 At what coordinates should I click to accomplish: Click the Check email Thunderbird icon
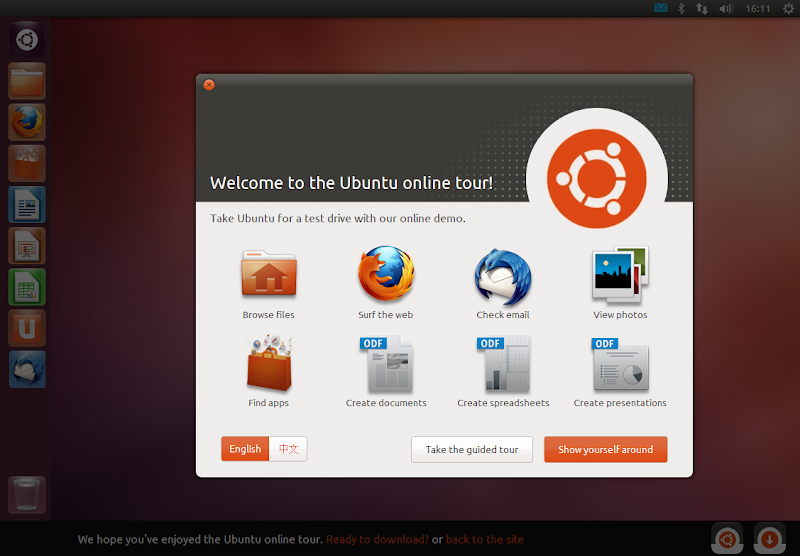point(503,276)
